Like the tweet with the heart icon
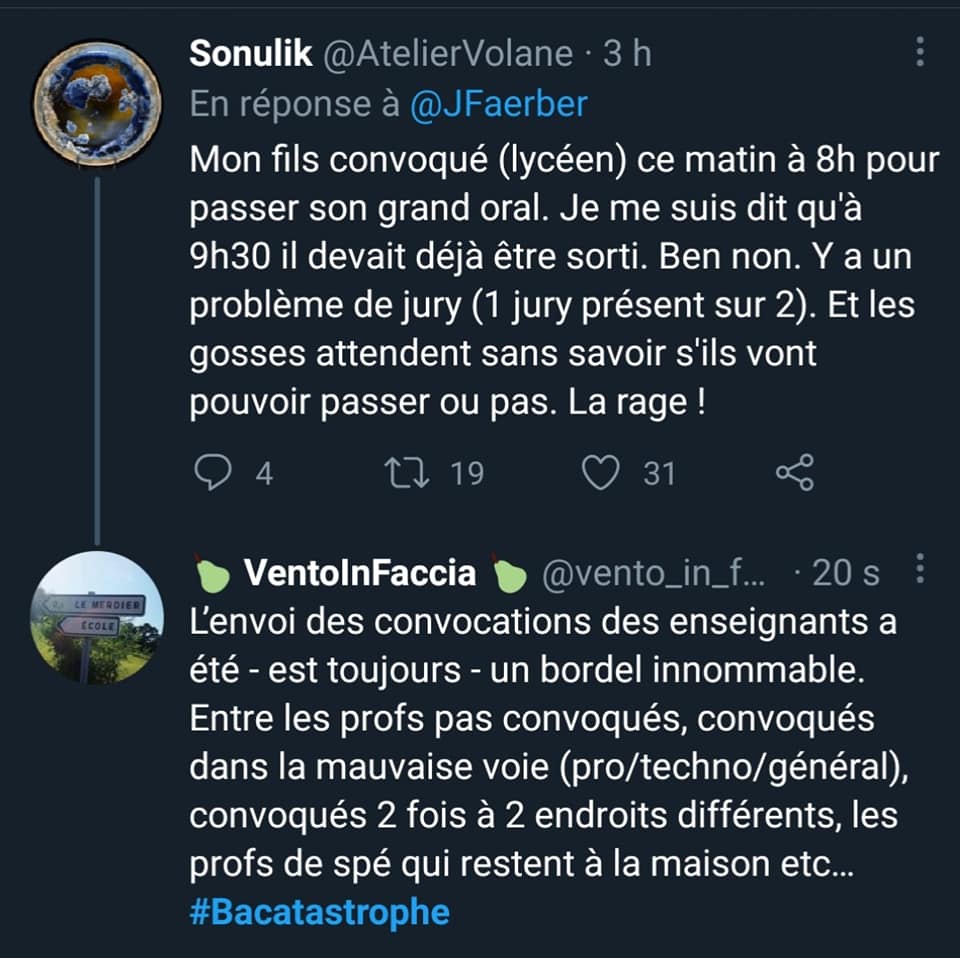This screenshot has width=960, height=958. [x=600, y=472]
